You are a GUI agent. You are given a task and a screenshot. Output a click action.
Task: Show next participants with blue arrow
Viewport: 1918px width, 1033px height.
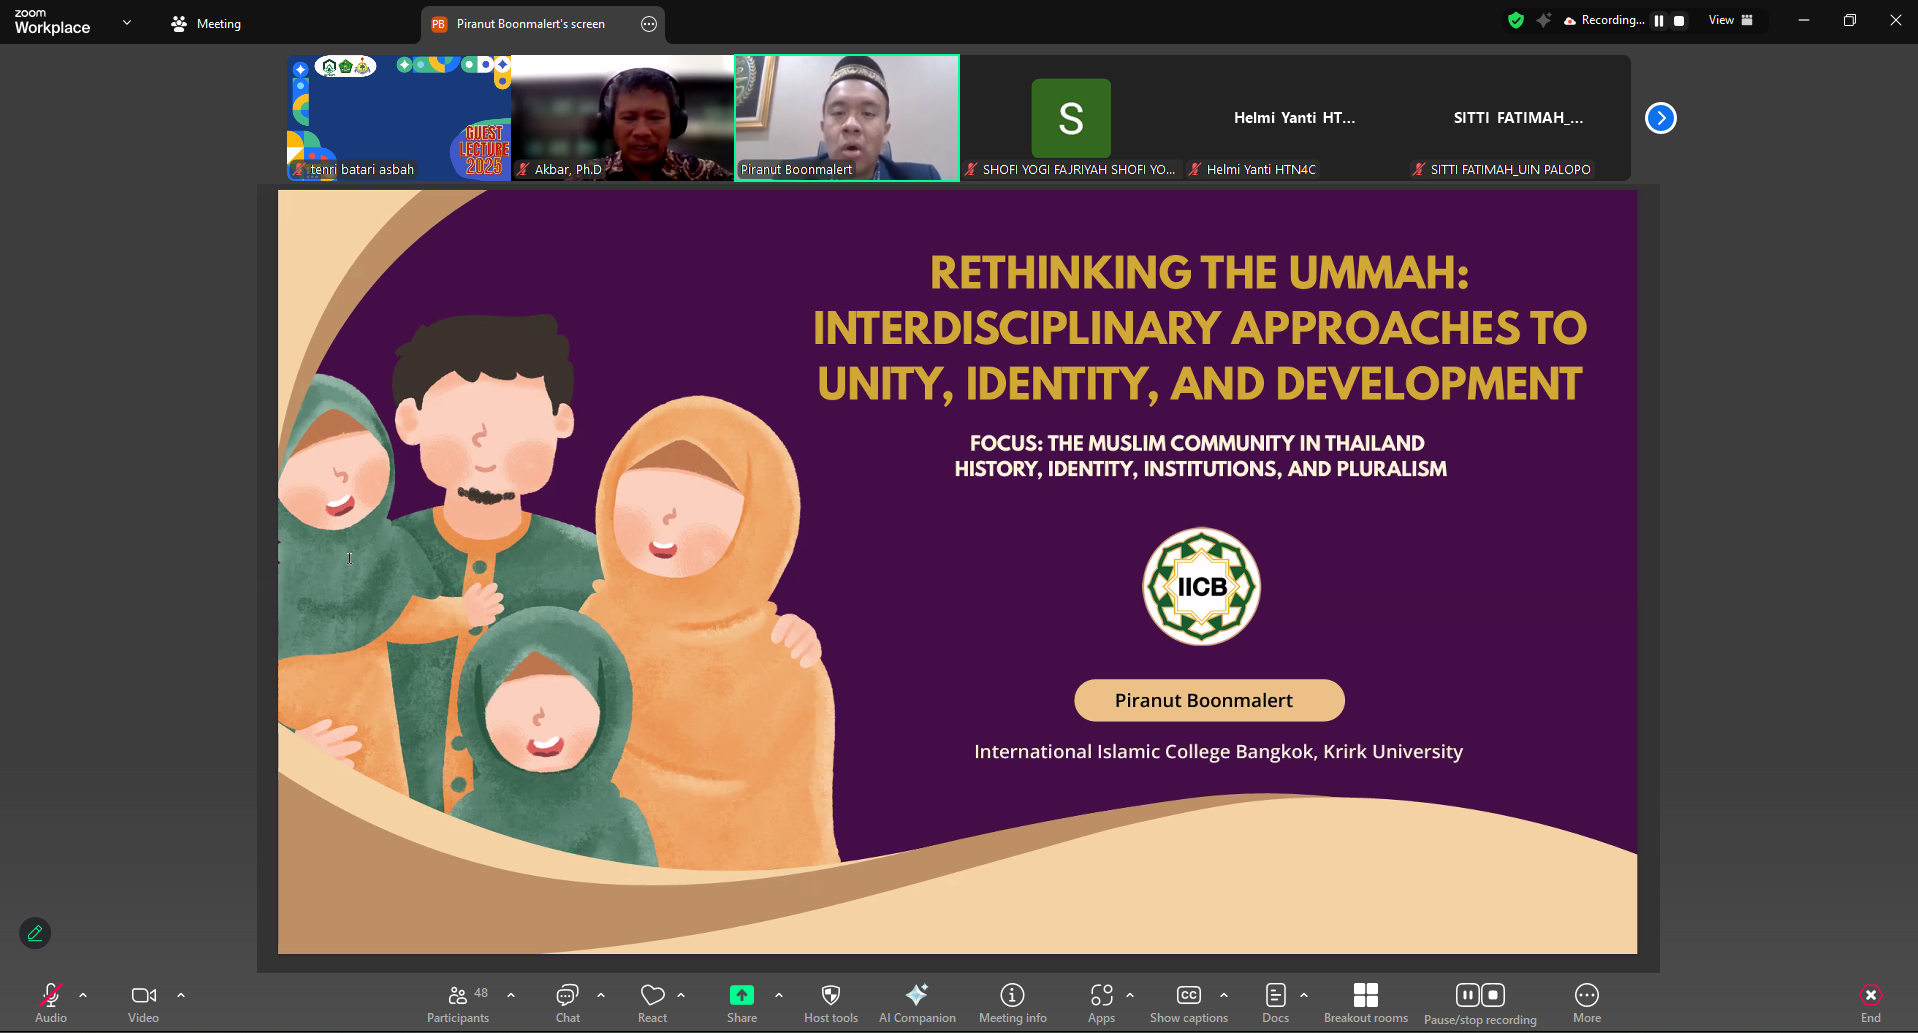(x=1660, y=118)
